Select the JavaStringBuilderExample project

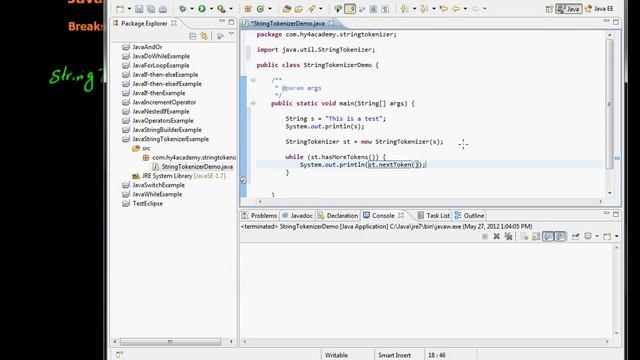(x=162, y=130)
